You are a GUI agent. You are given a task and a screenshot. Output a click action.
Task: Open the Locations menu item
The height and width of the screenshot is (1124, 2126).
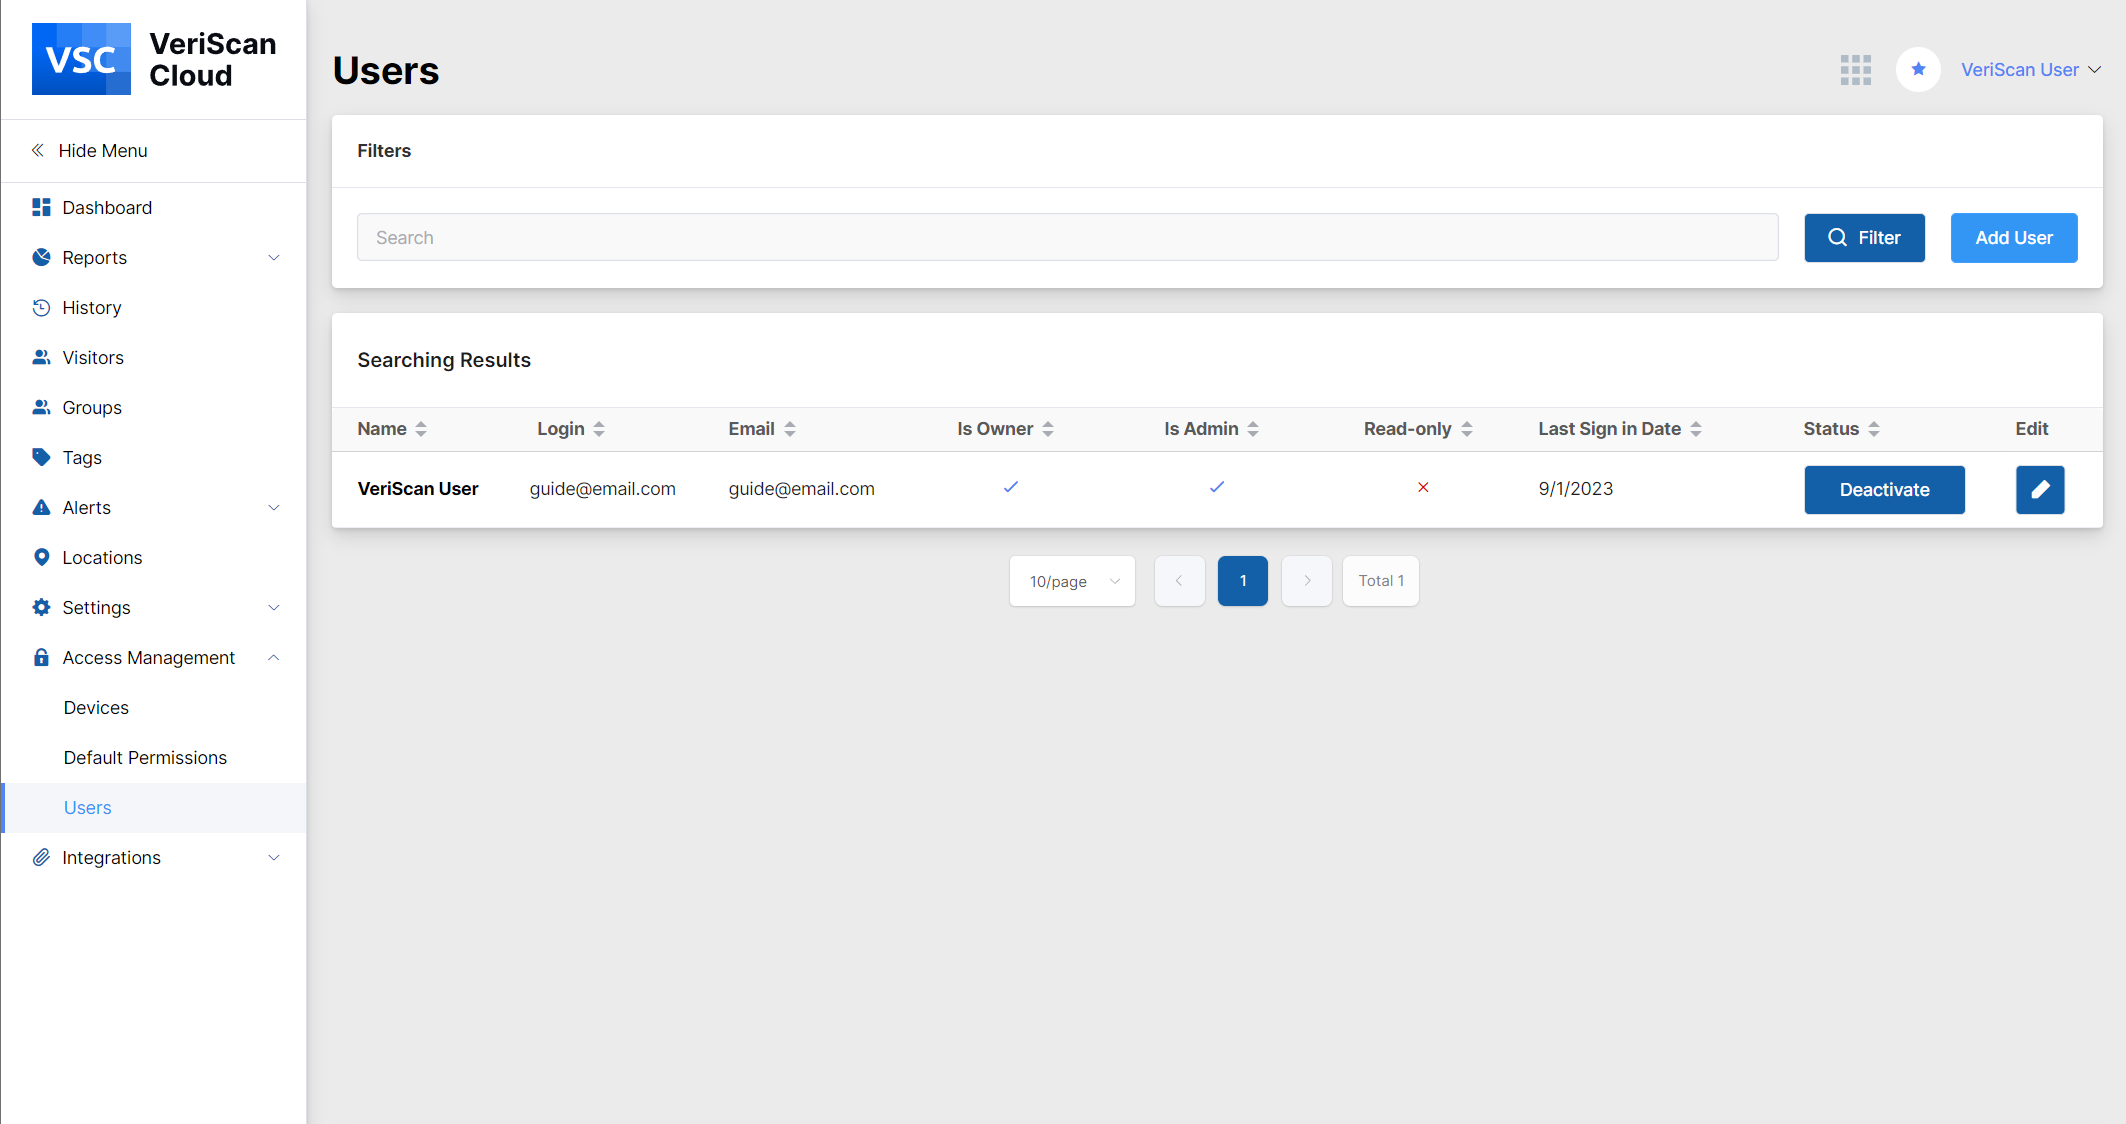click(x=154, y=557)
